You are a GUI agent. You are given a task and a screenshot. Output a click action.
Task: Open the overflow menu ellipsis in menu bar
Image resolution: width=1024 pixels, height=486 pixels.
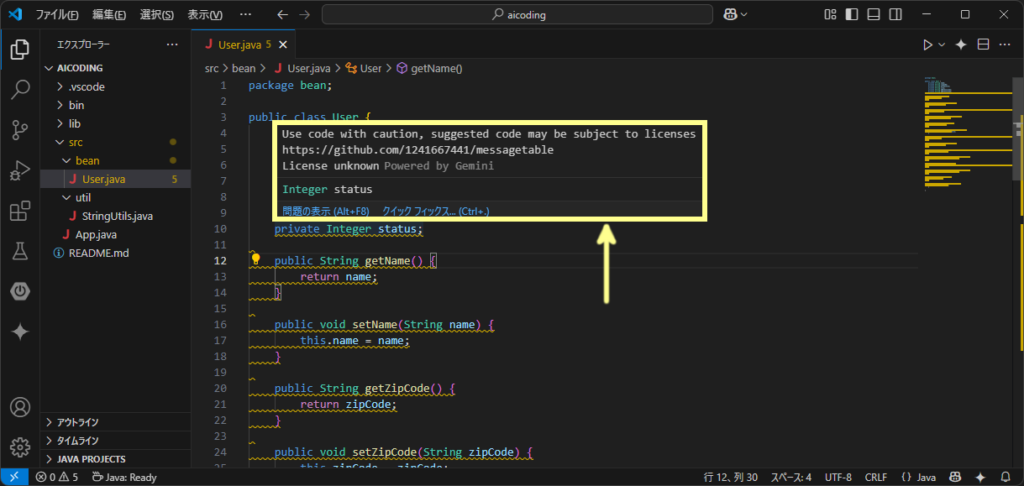pos(245,14)
